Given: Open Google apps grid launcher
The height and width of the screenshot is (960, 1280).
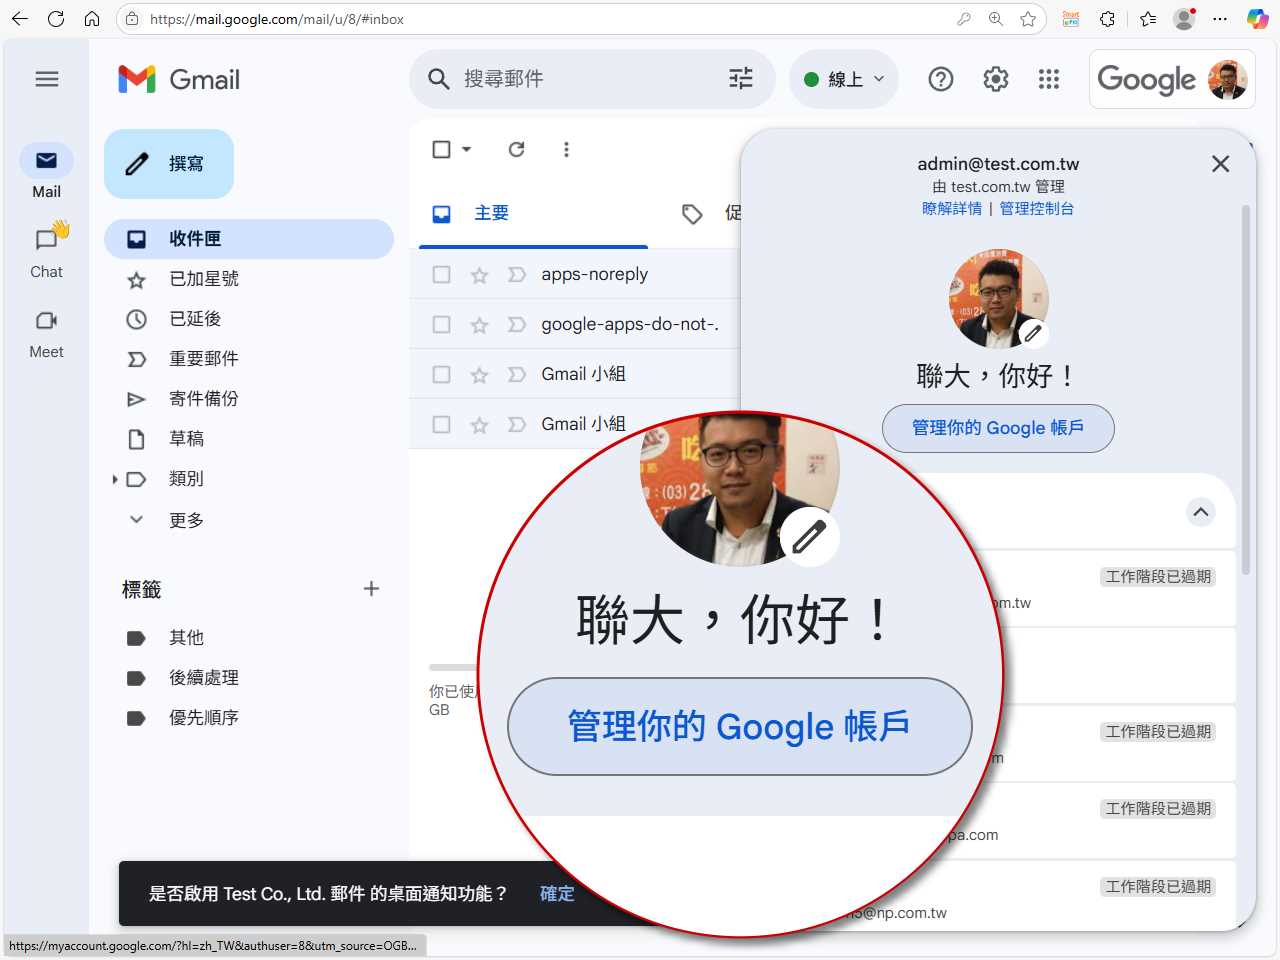Looking at the screenshot, I should (1049, 79).
